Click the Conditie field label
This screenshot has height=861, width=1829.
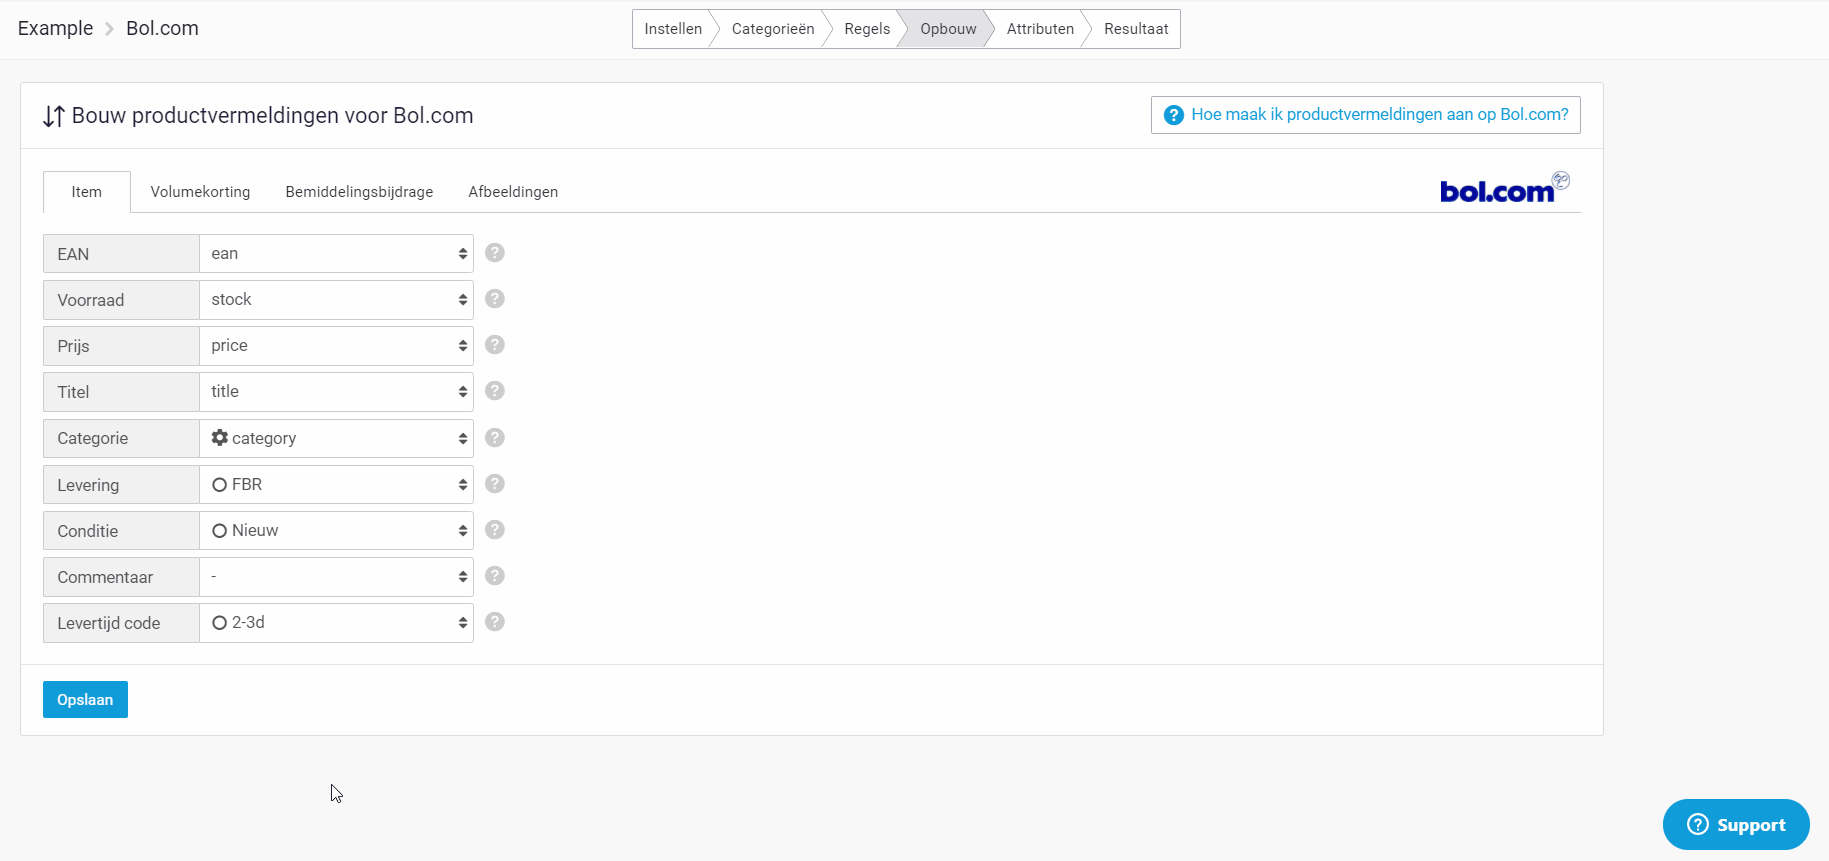[x=121, y=531]
